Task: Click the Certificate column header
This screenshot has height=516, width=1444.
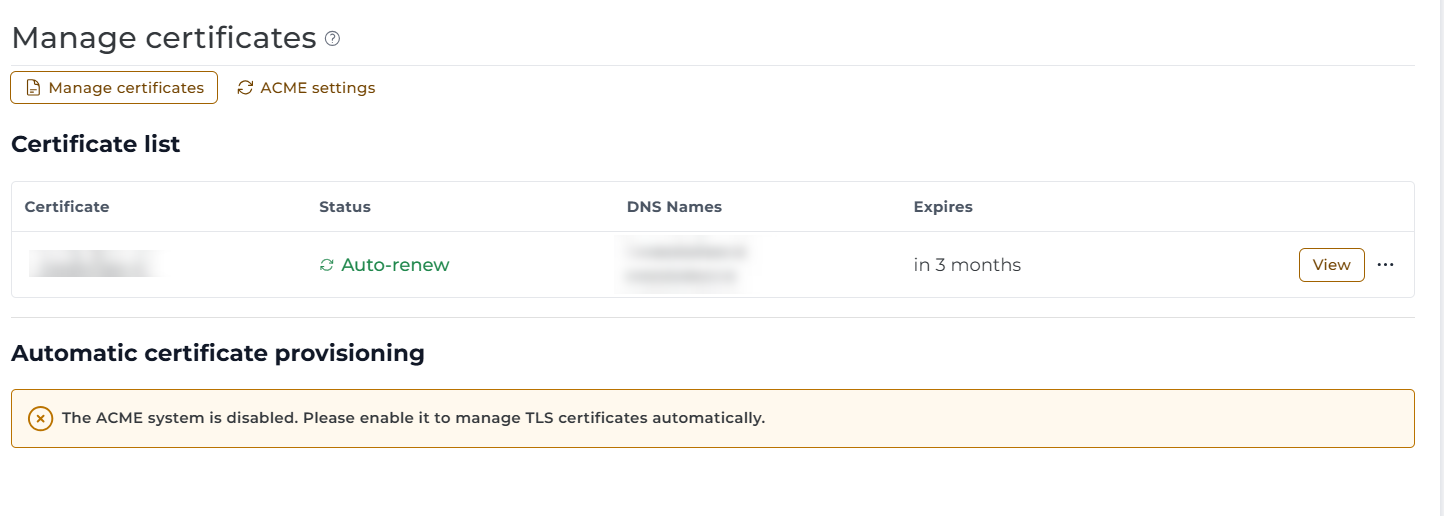Action: [67, 207]
